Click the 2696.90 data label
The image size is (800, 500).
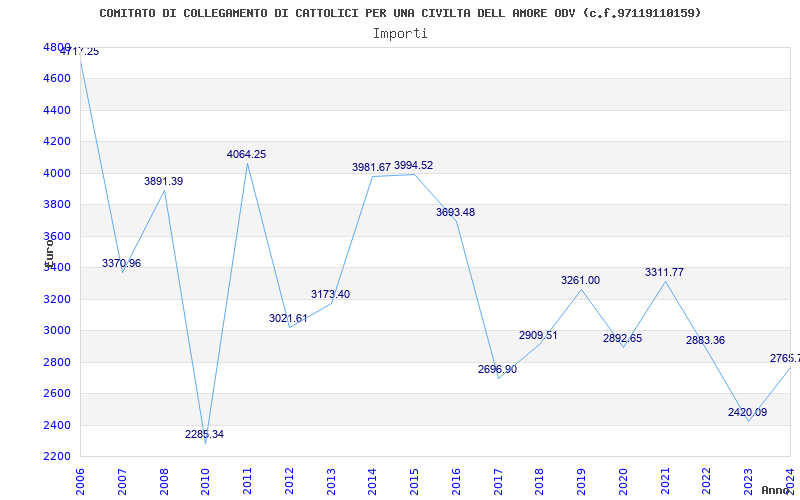pos(497,369)
